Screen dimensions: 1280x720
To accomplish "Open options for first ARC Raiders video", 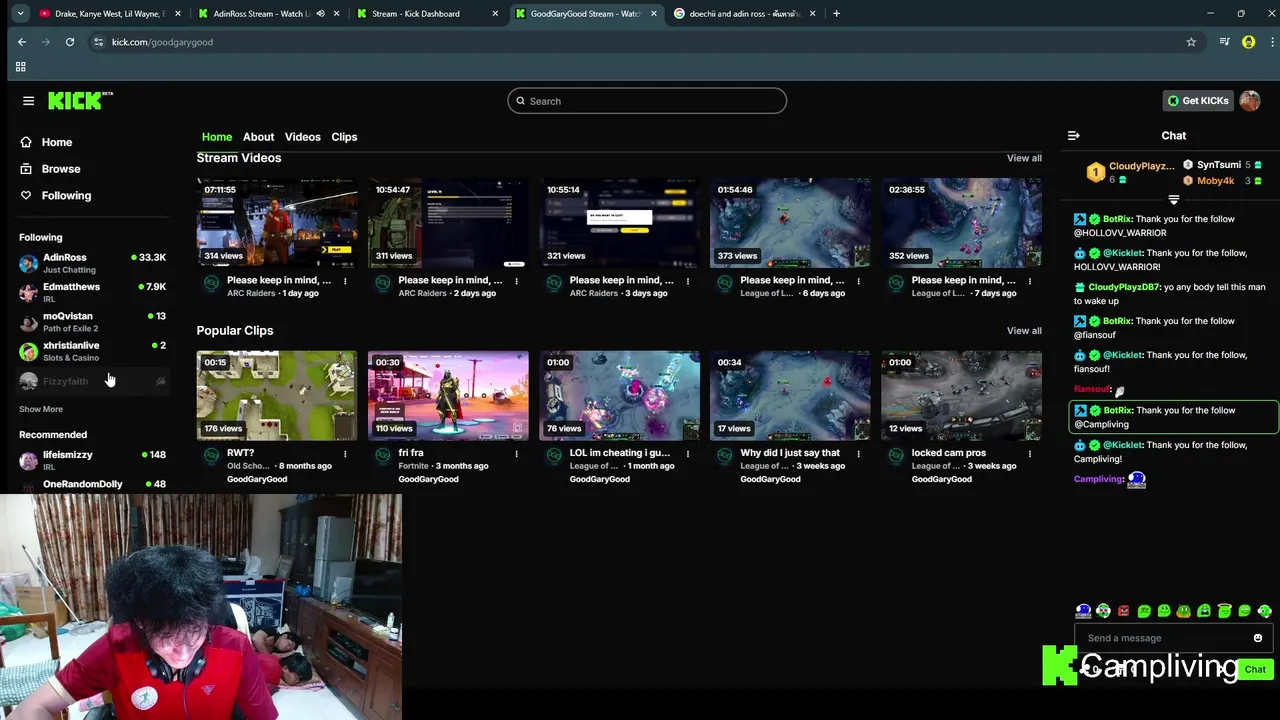I will [x=345, y=281].
